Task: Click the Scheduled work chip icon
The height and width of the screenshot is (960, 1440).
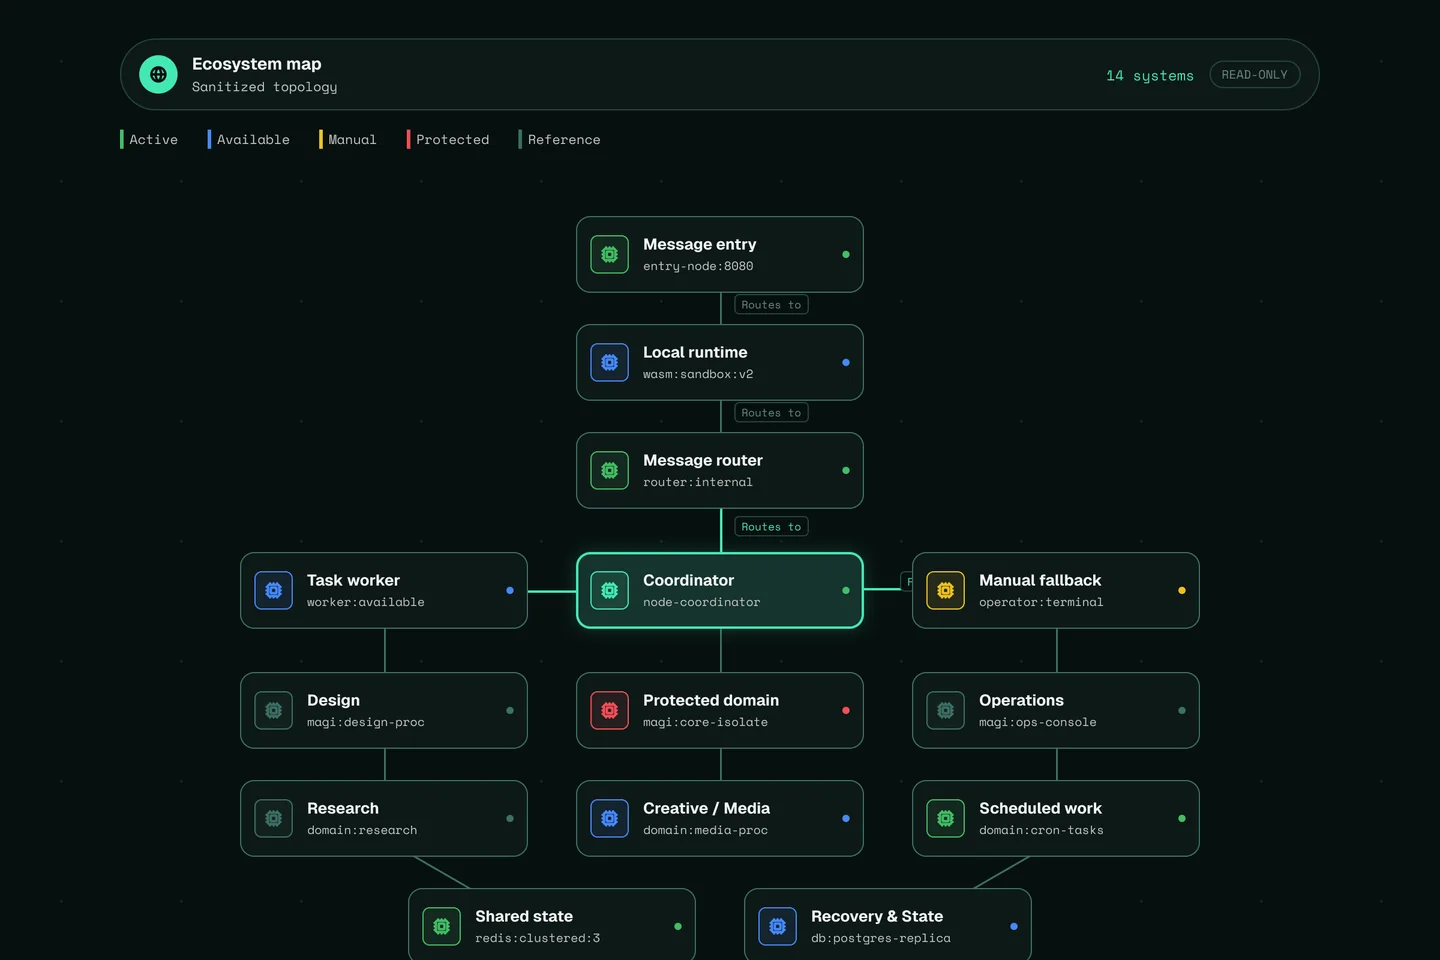Action: pos(945,818)
